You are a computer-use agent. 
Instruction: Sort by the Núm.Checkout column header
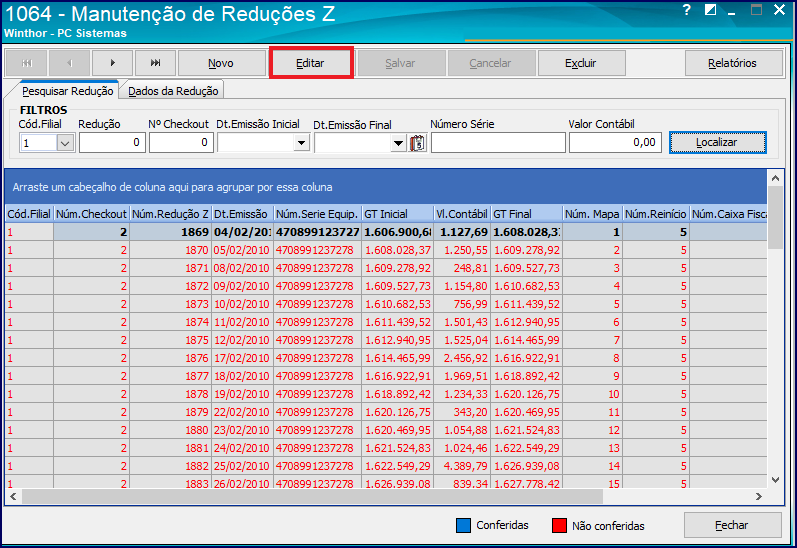91,214
